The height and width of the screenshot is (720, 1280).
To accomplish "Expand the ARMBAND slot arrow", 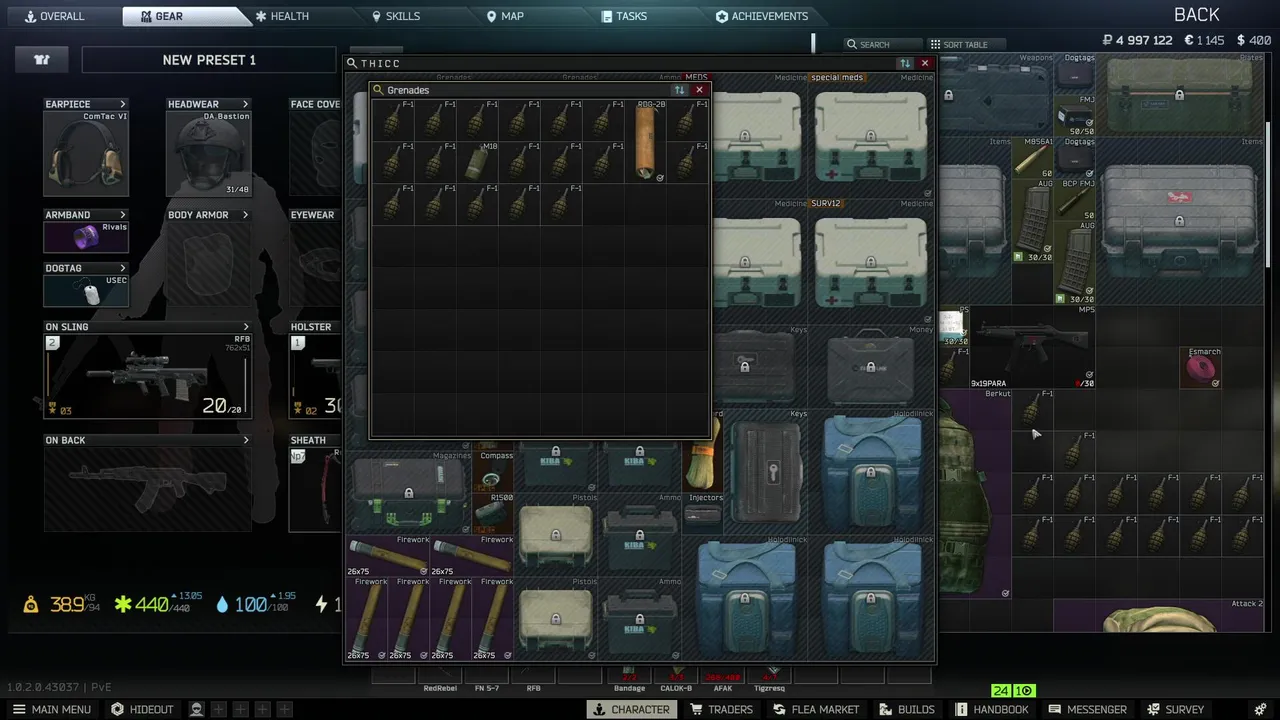I will tap(123, 215).
